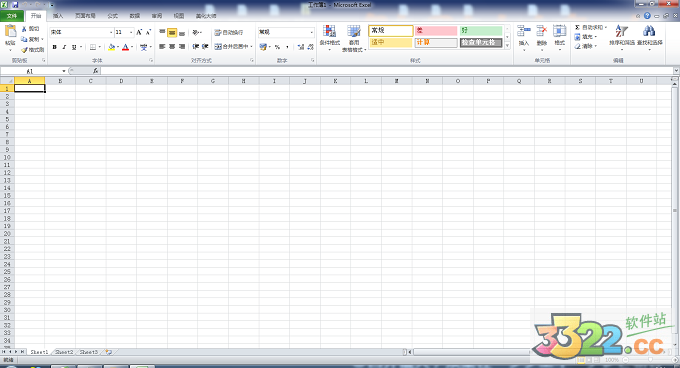
Task: Click the Insert cells icon
Action: click(x=523, y=31)
